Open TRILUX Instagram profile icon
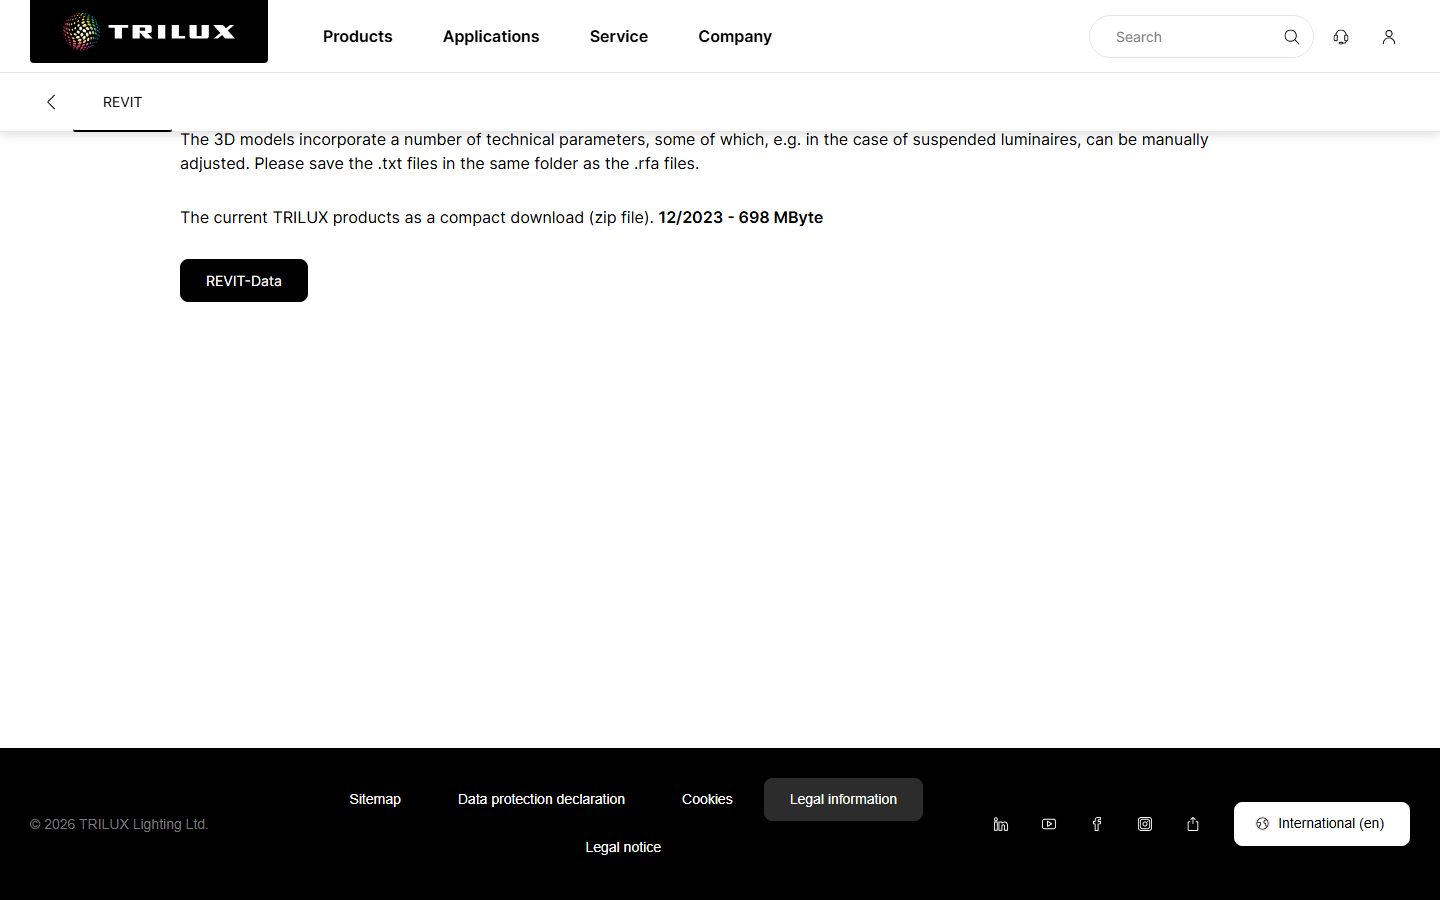The image size is (1440, 900). click(1145, 824)
